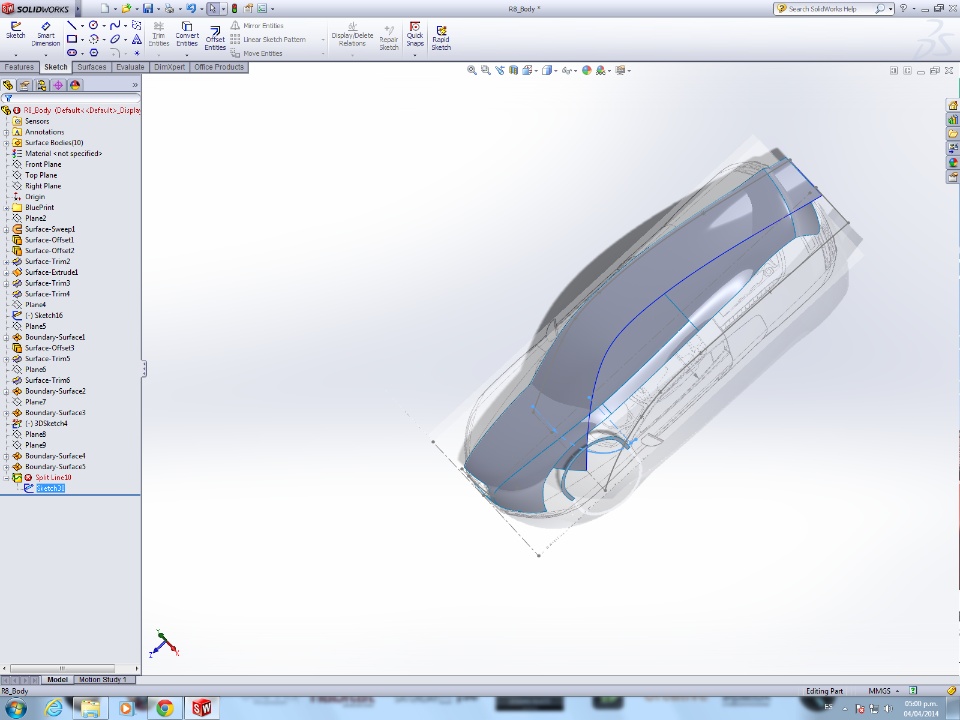Collapse the Split Line10 feature node
Viewport: 960px width, 720px height.
6,478
